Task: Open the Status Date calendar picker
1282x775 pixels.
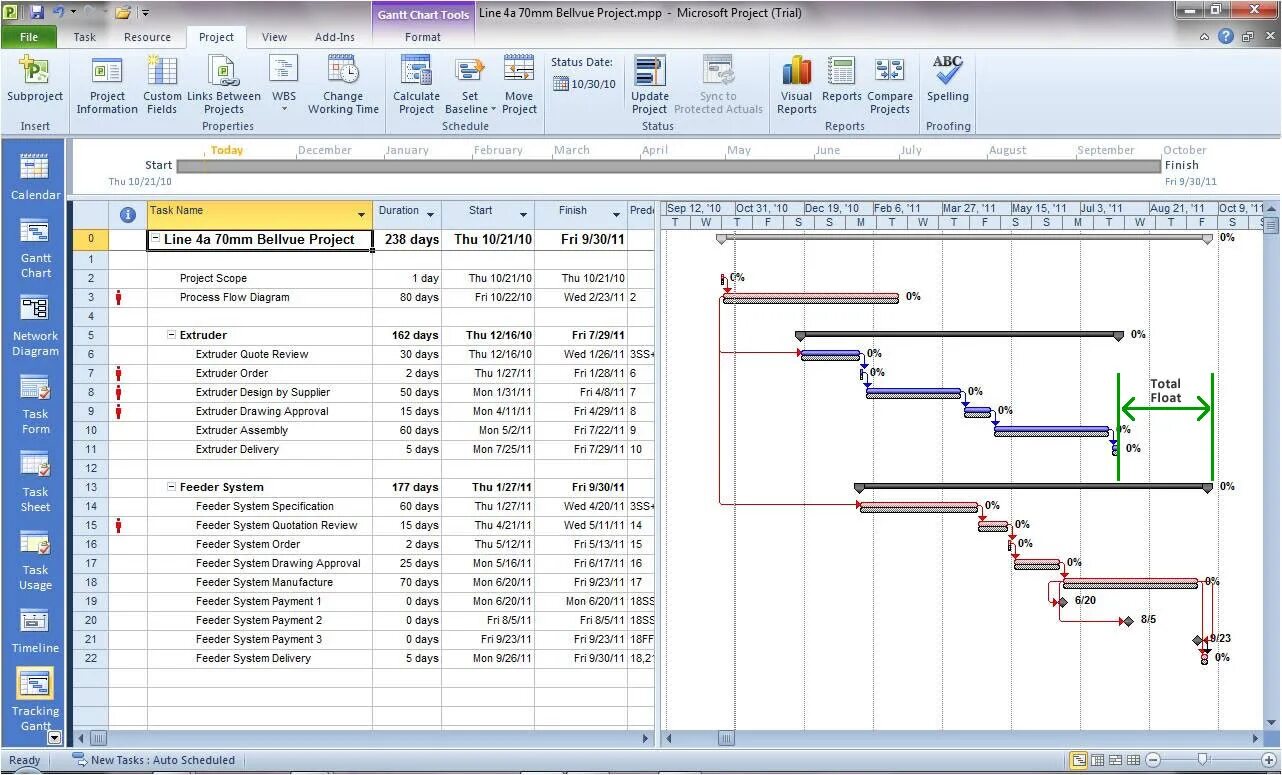Action: [560, 84]
